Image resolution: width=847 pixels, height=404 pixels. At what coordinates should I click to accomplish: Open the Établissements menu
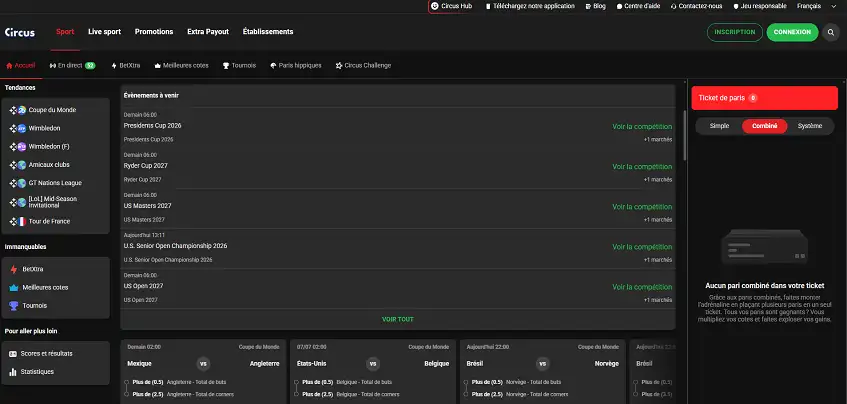(x=268, y=32)
